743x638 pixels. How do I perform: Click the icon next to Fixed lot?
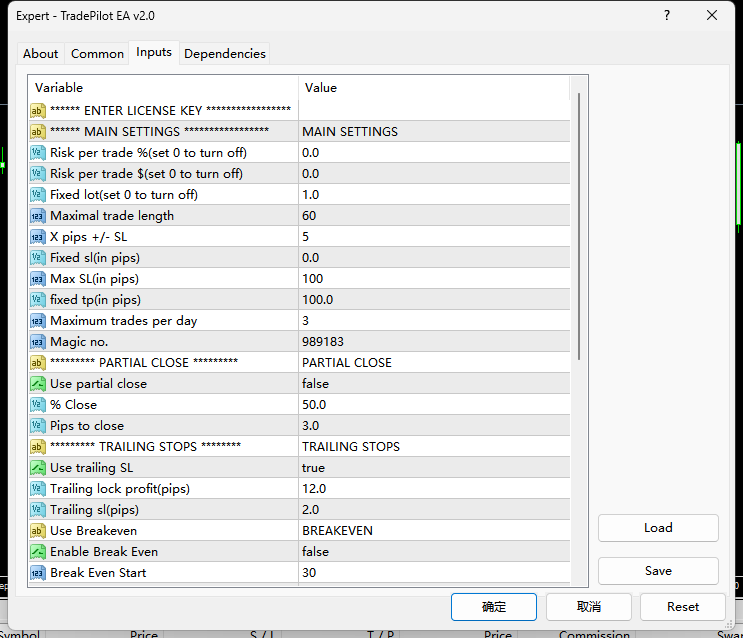click(38, 194)
